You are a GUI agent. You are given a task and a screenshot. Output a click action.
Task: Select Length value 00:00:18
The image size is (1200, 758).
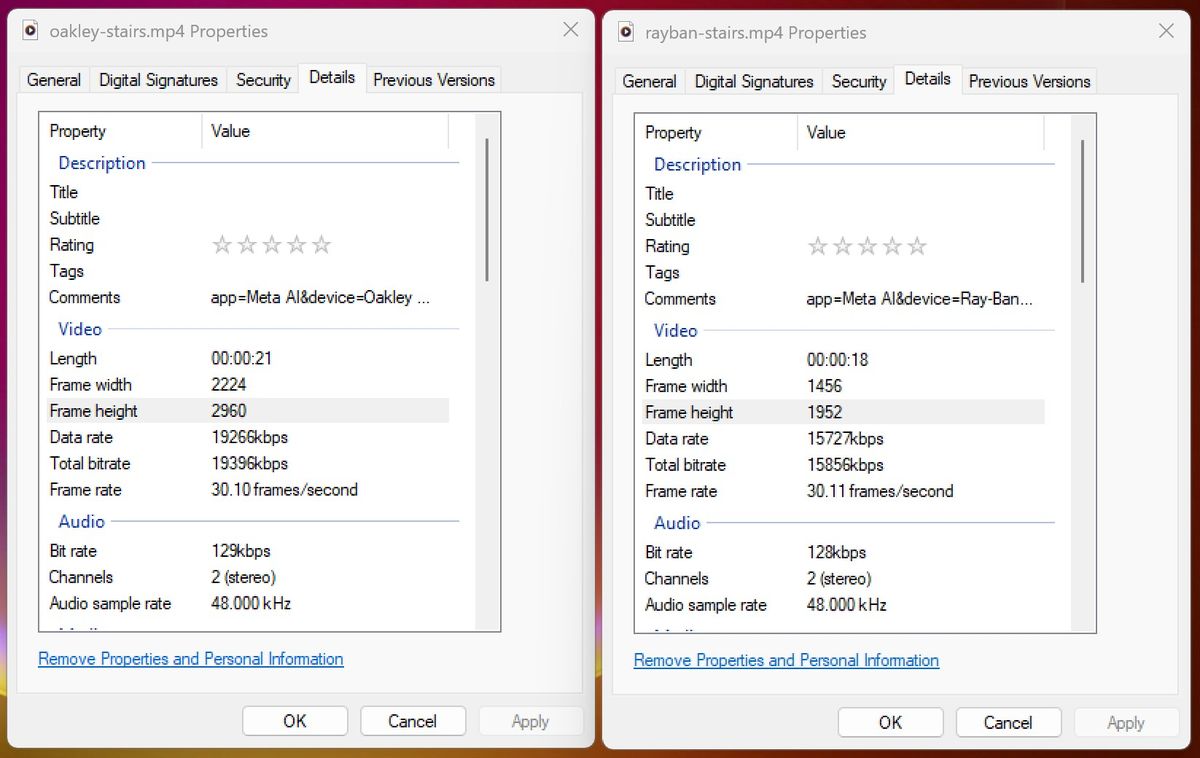coord(837,359)
